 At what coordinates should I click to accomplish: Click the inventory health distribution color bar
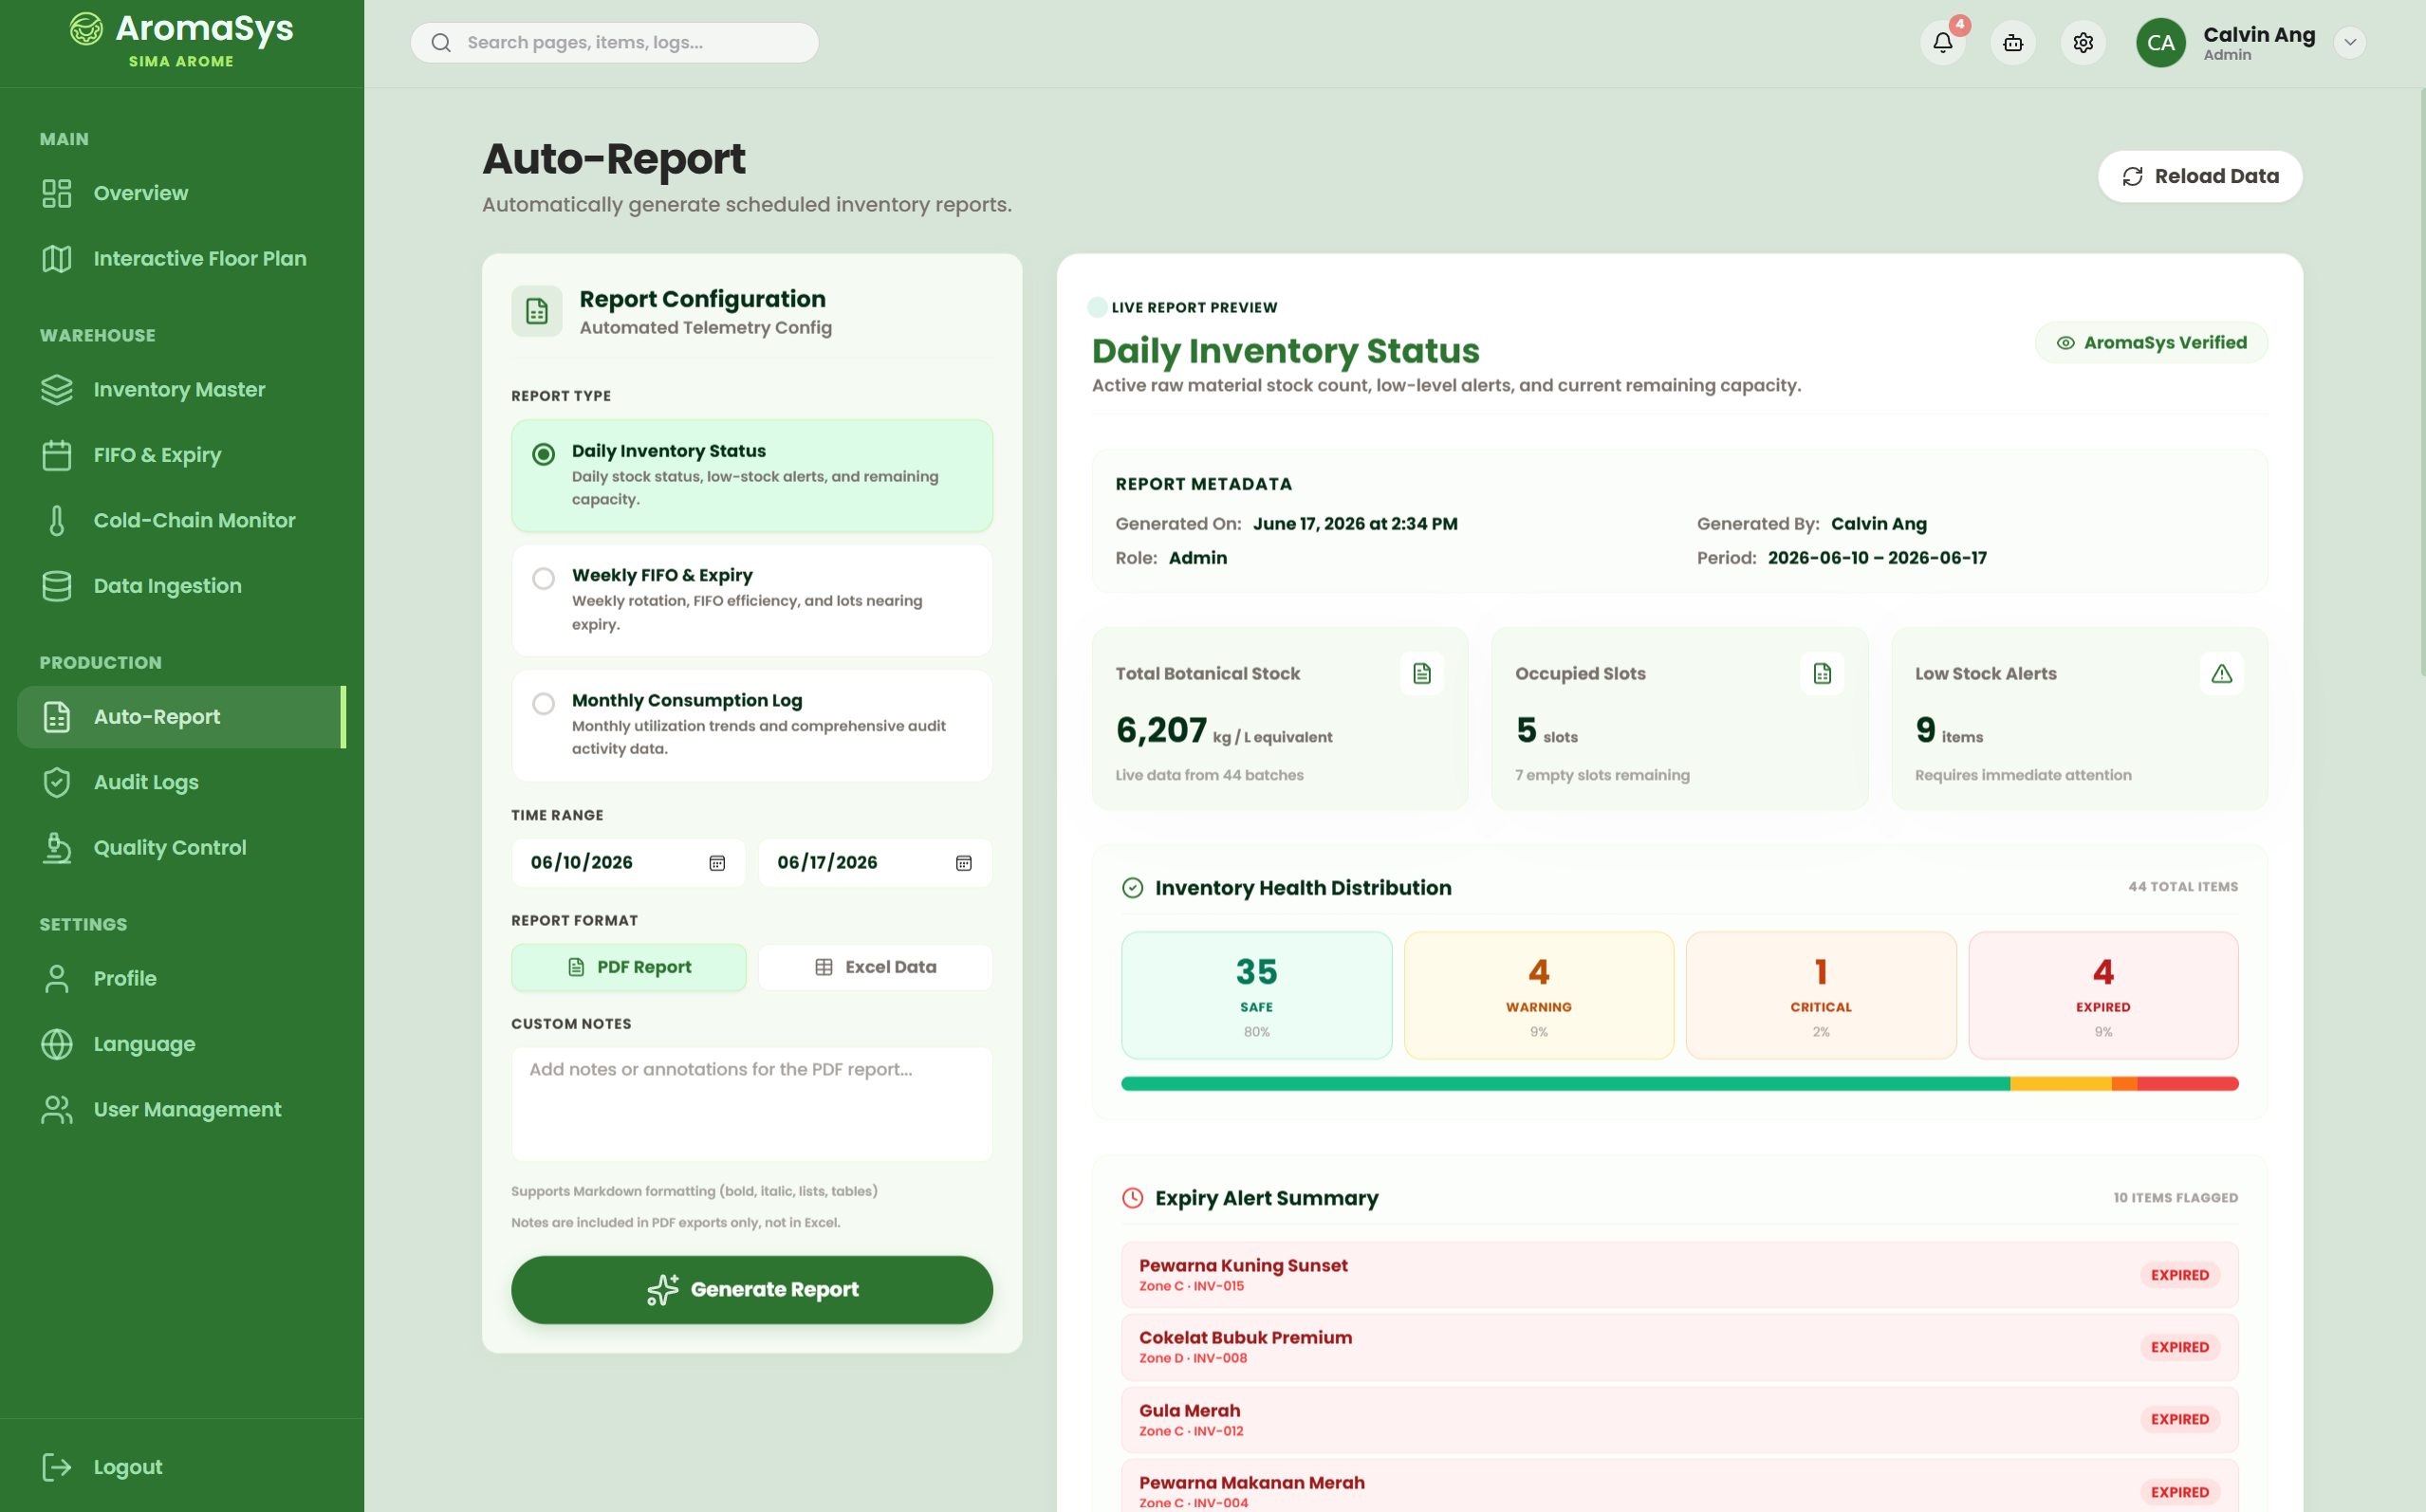point(1679,1084)
